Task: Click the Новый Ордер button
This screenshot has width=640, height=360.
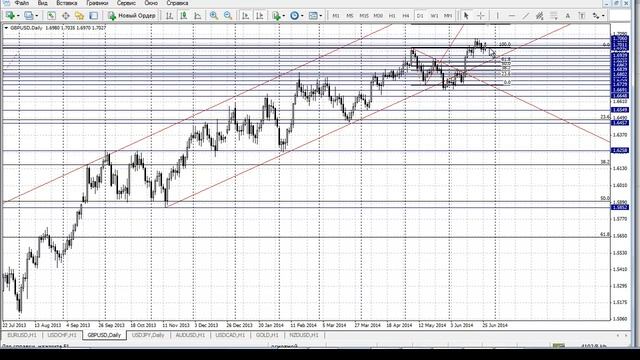Action: click(131, 16)
